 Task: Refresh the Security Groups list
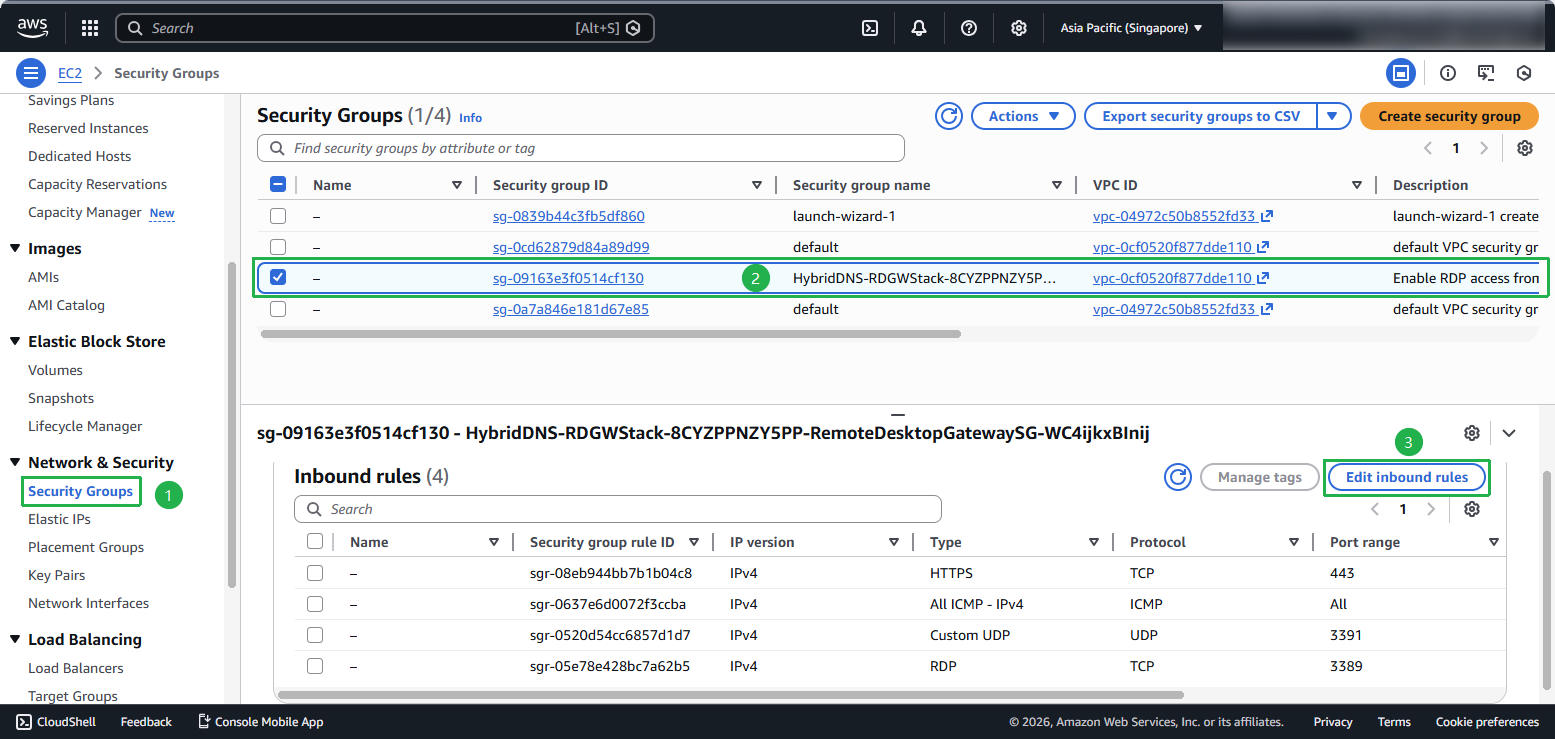(x=948, y=116)
